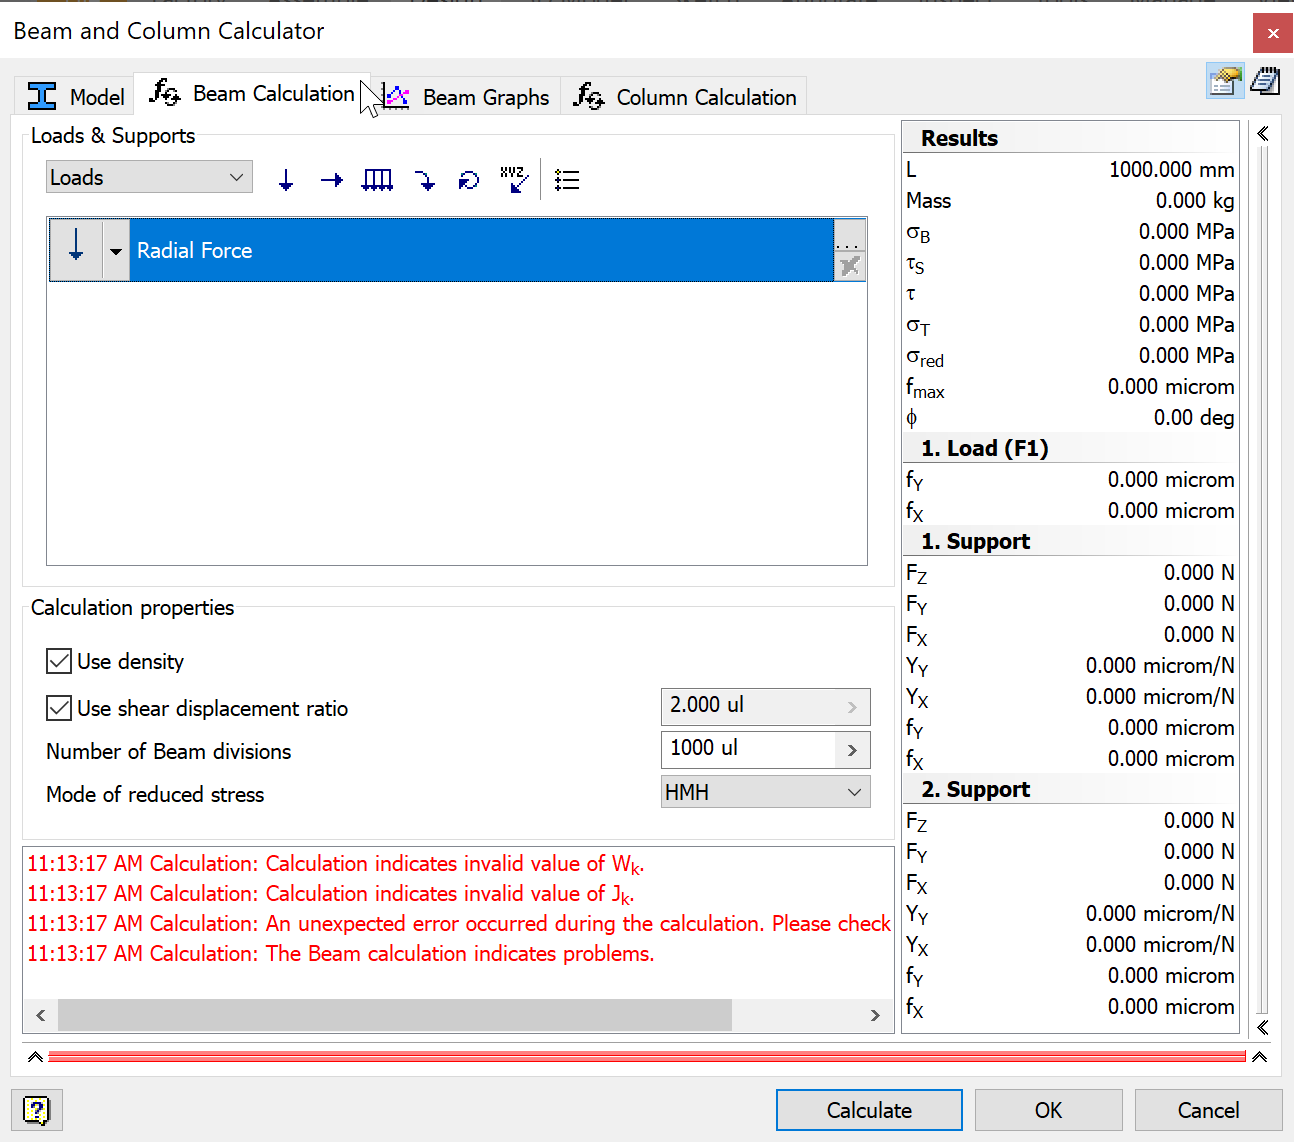Open the load list options icon
Image resolution: width=1294 pixels, height=1142 pixels.
point(567,179)
